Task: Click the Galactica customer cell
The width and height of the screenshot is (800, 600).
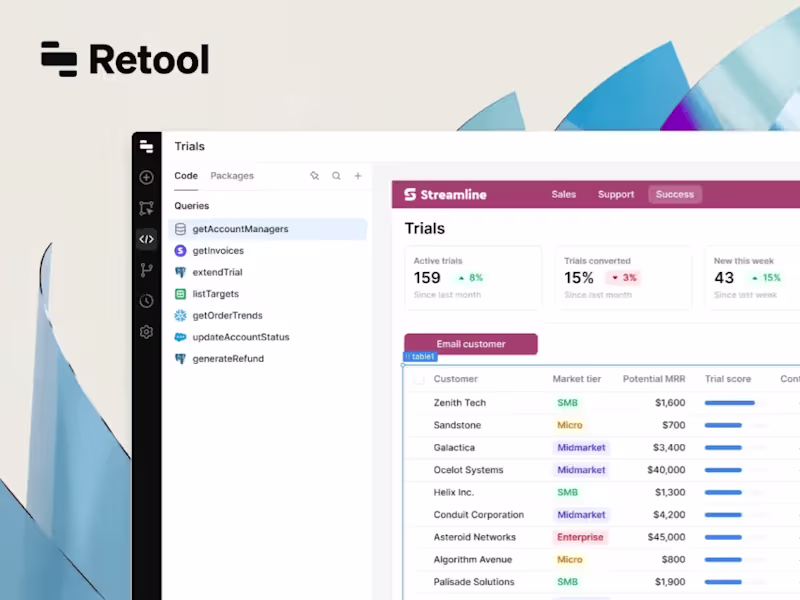Action: [x=454, y=448]
